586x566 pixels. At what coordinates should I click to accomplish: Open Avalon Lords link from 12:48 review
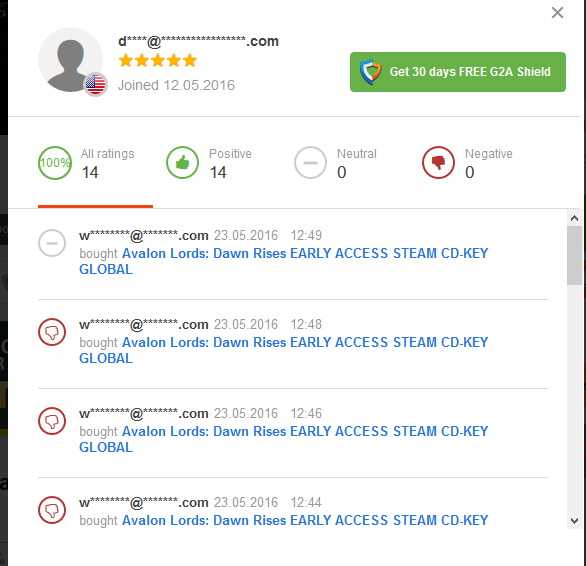tap(284, 350)
